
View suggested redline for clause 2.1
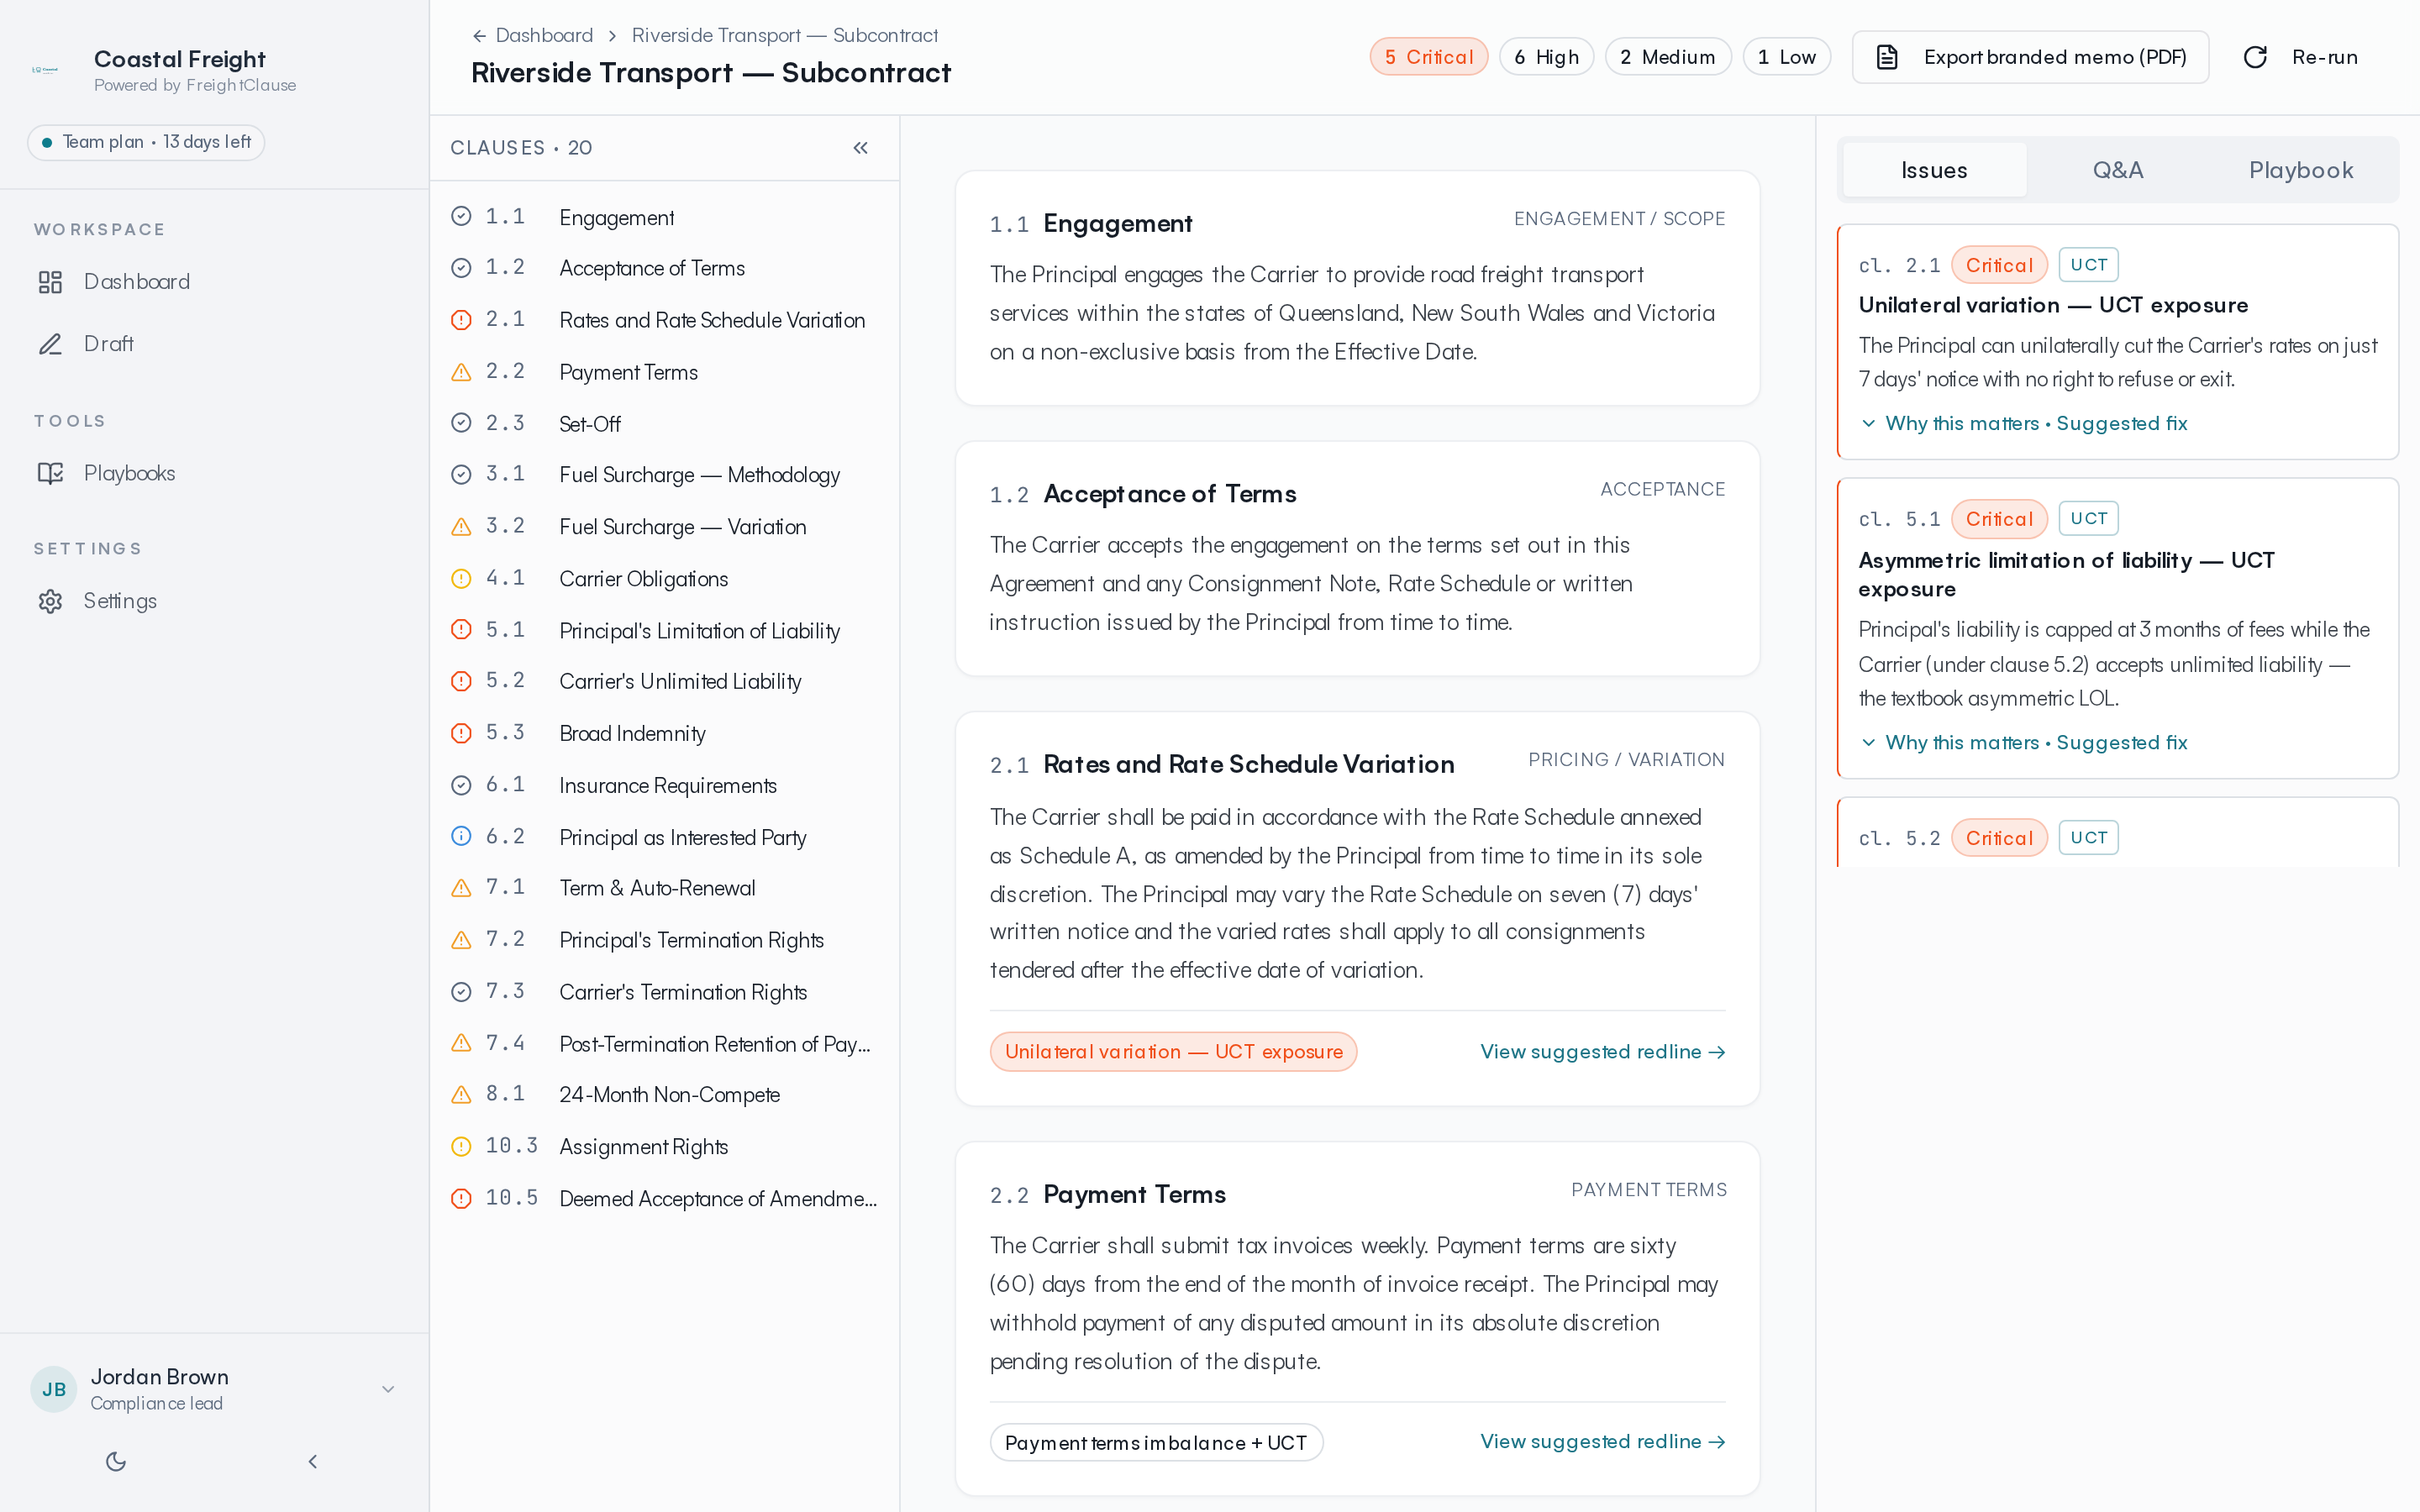[x=1602, y=1051]
